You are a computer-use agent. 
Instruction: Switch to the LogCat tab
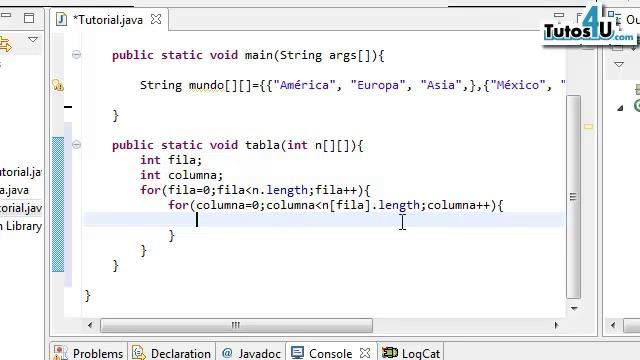click(x=411, y=353)
